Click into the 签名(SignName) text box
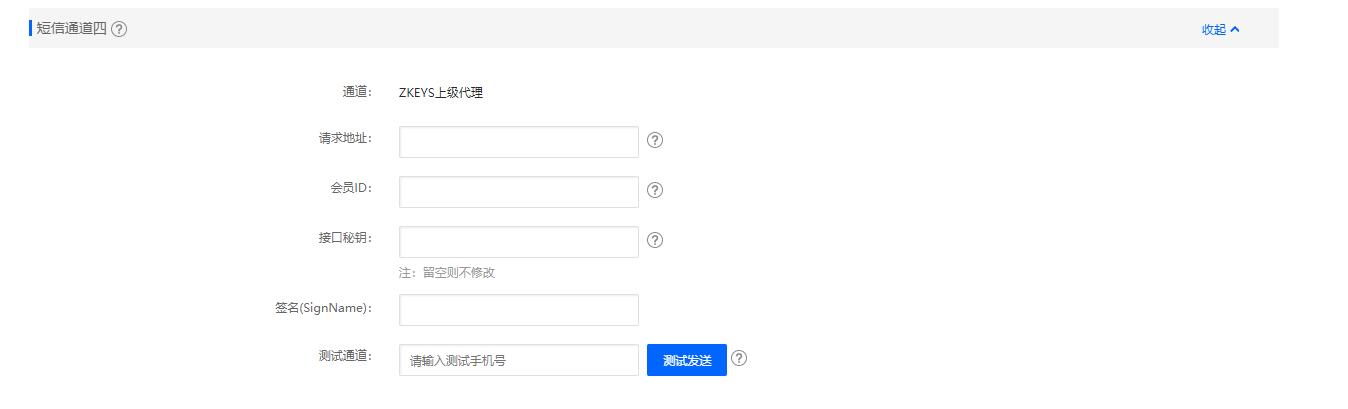Image resolution: width=1348 pixels, height=409 pixels. click(x=519, y=310)
